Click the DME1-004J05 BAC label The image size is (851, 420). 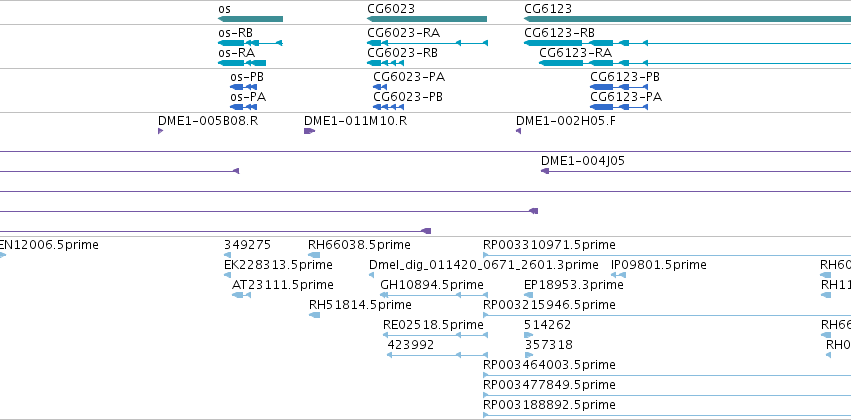[583, 161]
